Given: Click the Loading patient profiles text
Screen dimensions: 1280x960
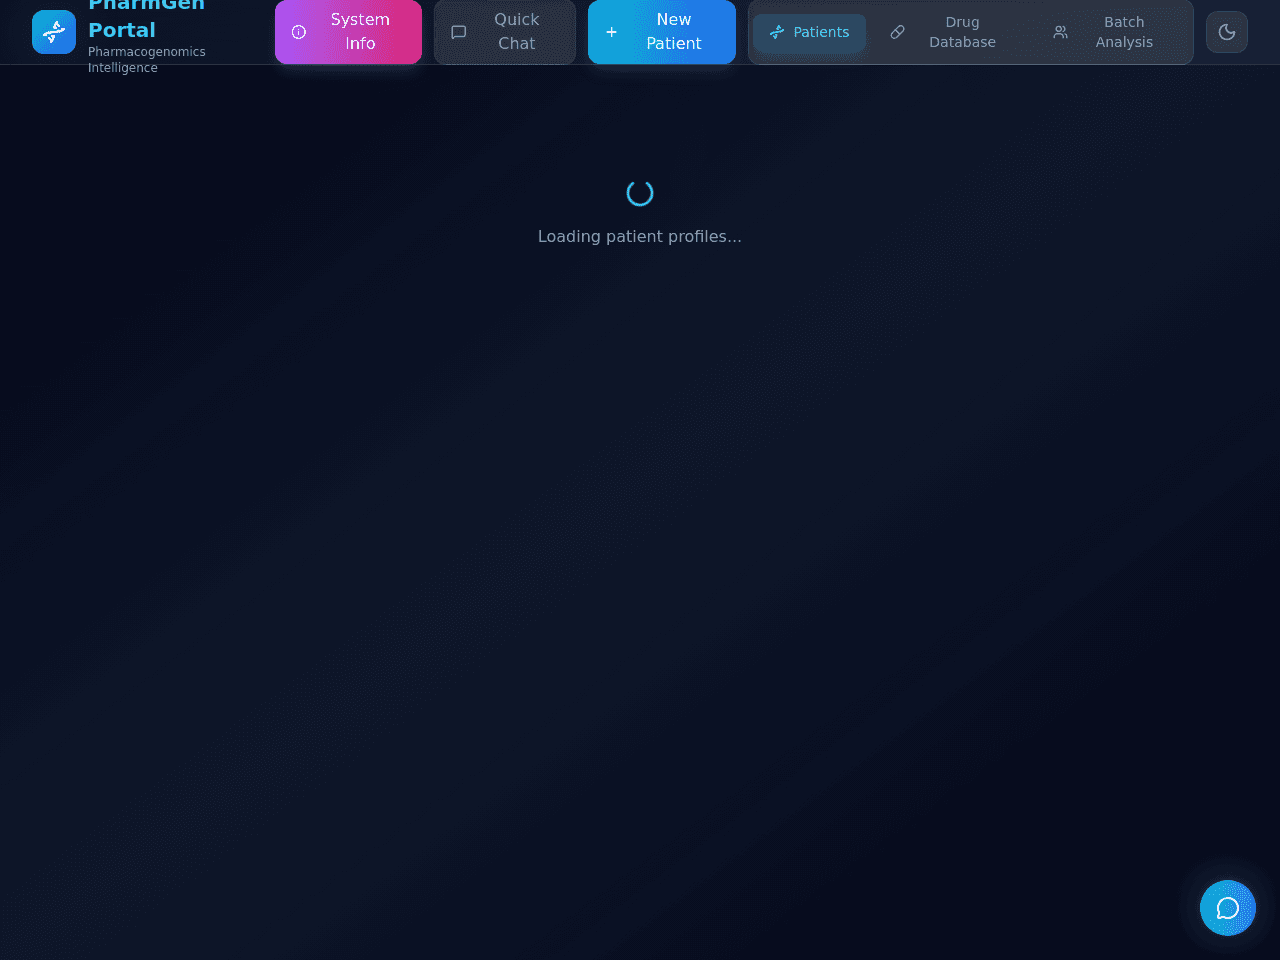Looking at the screenshot, I should pos(640,237).
